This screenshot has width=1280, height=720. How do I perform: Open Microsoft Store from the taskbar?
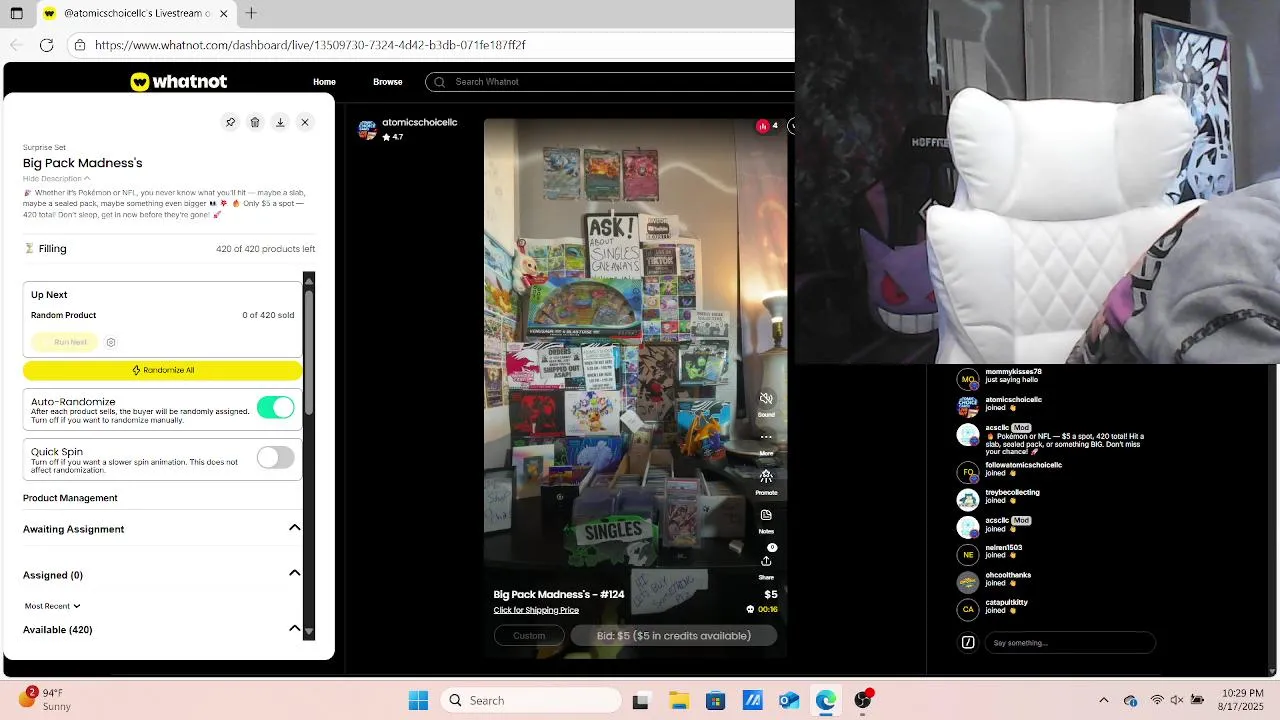click(715, 701)
